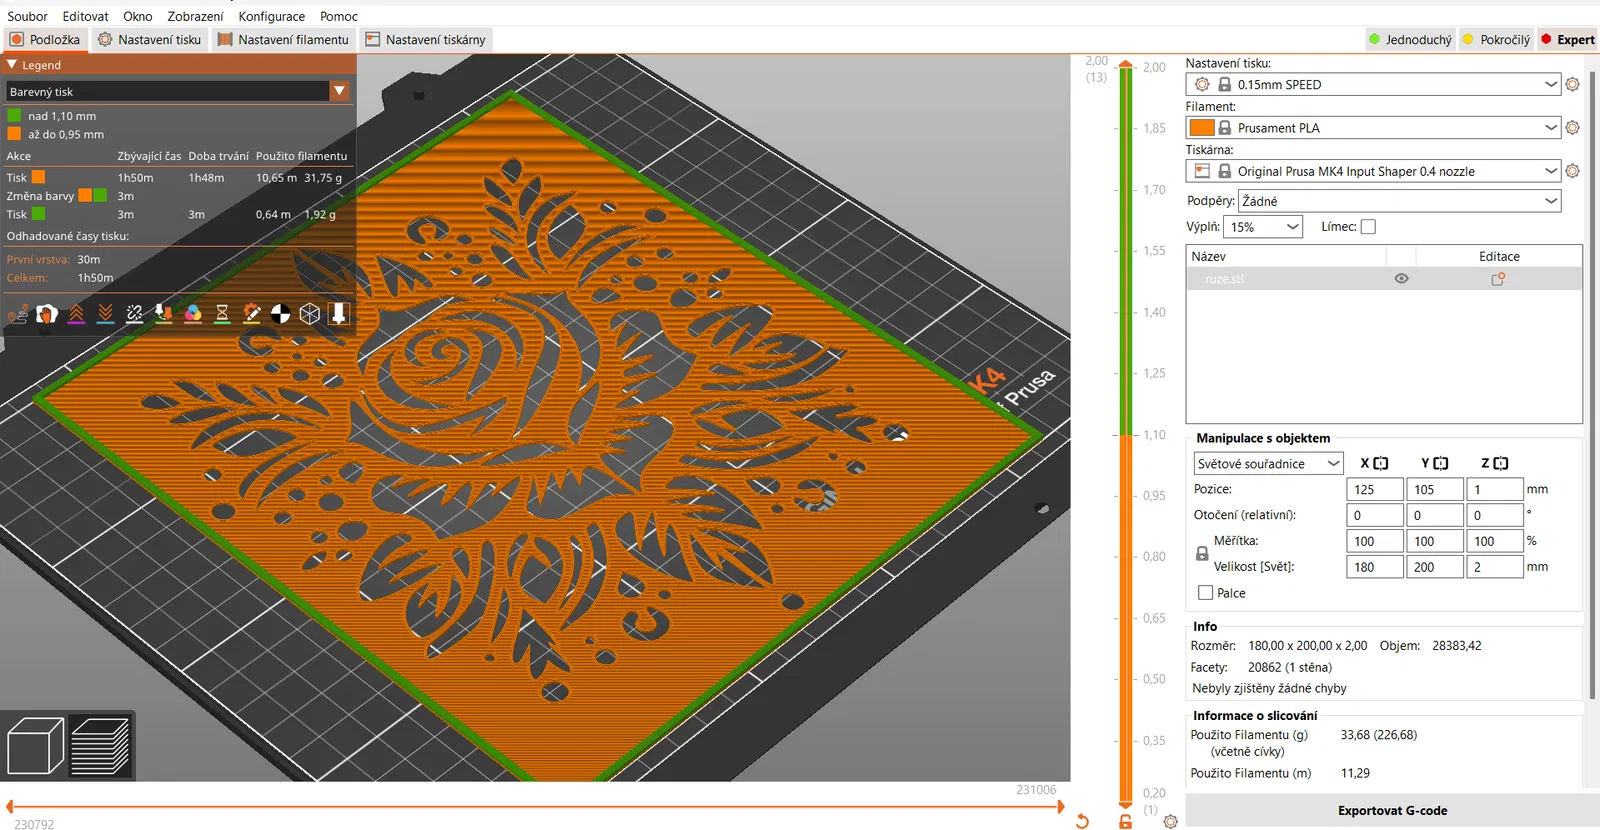
Task: Open the Barevný tisk view type dropdown
Action: (178, 91)
